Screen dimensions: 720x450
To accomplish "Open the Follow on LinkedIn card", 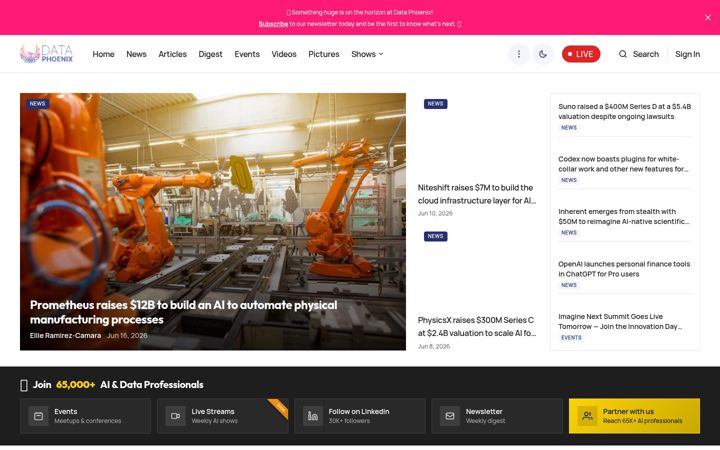I will point(360,416).
